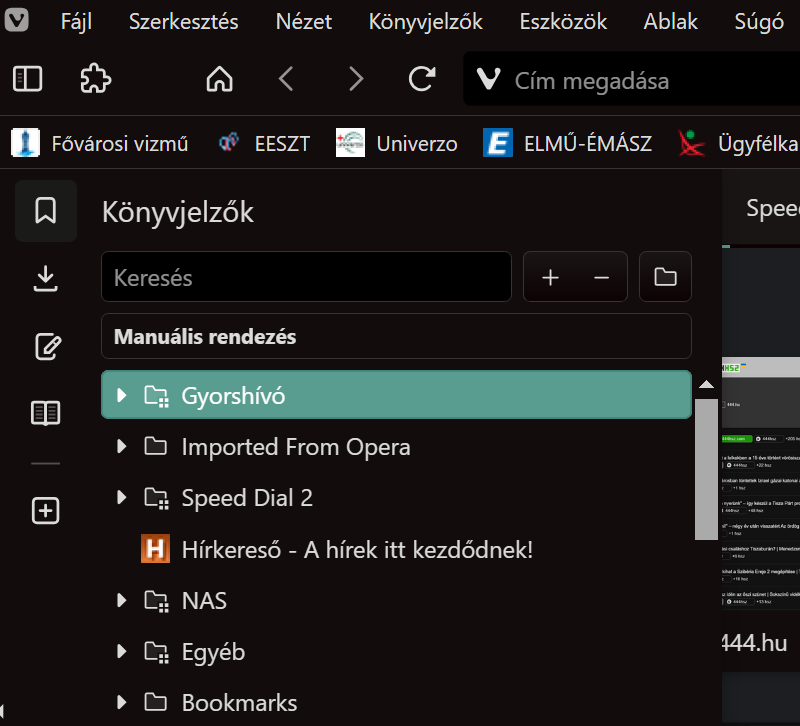The image size is (800, 726).
Task: Open the Bookmarks panel icon
Action: [x=45, y=211]
